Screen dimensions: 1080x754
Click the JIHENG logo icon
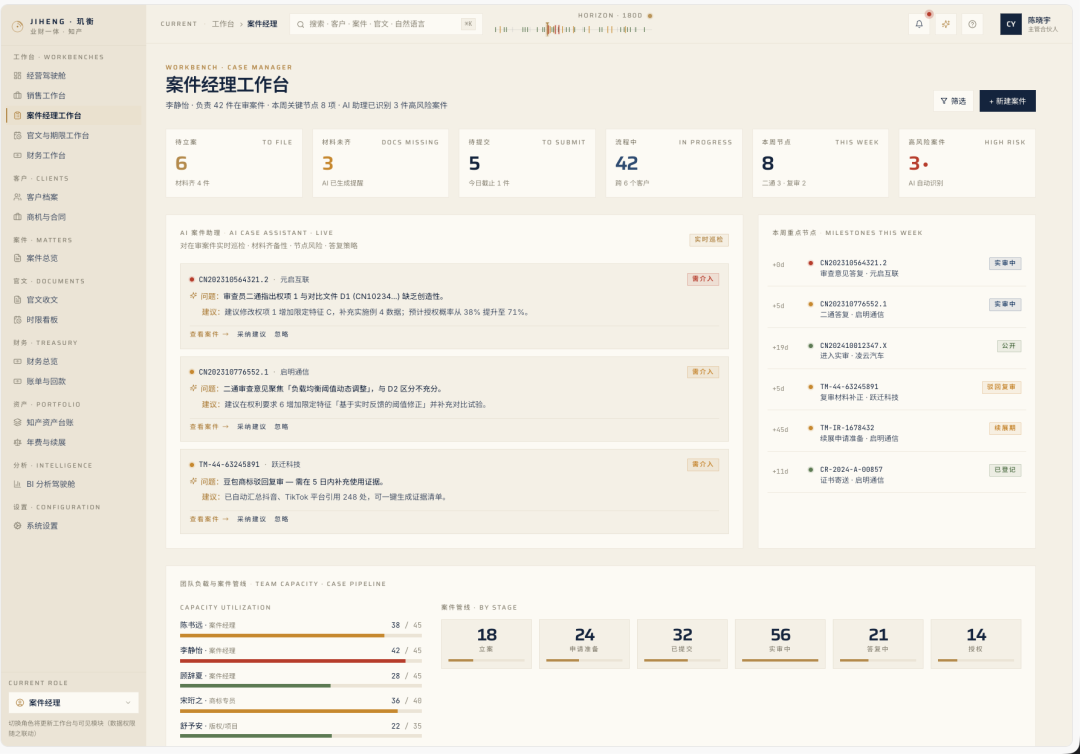pyautogui.click(x=18, y=26)
